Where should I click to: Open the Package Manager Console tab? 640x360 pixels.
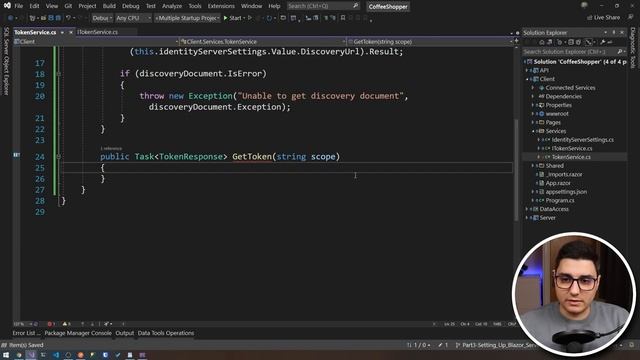click(x=78, y=333)
